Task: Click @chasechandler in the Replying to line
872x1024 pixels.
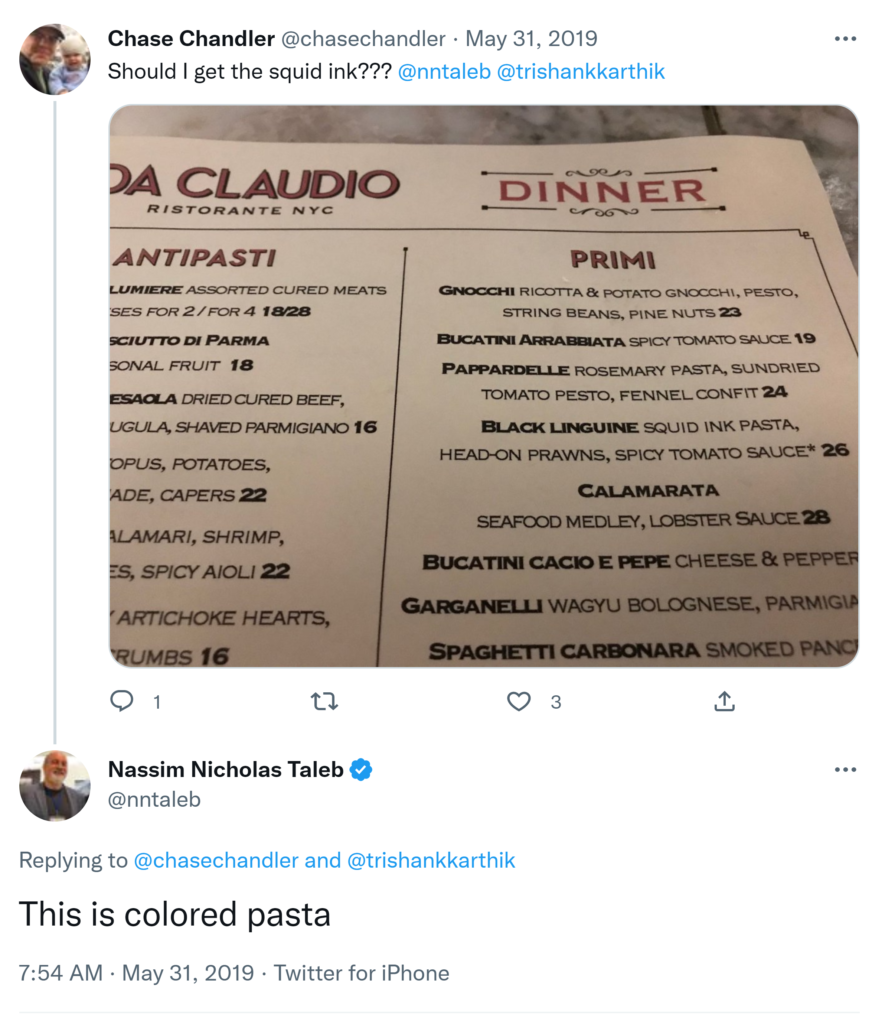Action: pyautogui.click(x=217, y=860)
